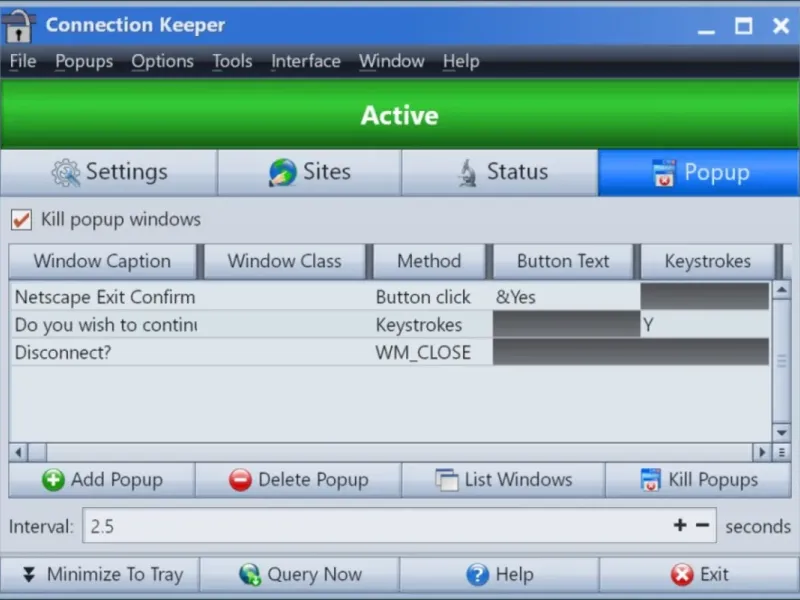Click the Query Now button
This screenshot has height=600, width=800.
(x=300, y=574)
